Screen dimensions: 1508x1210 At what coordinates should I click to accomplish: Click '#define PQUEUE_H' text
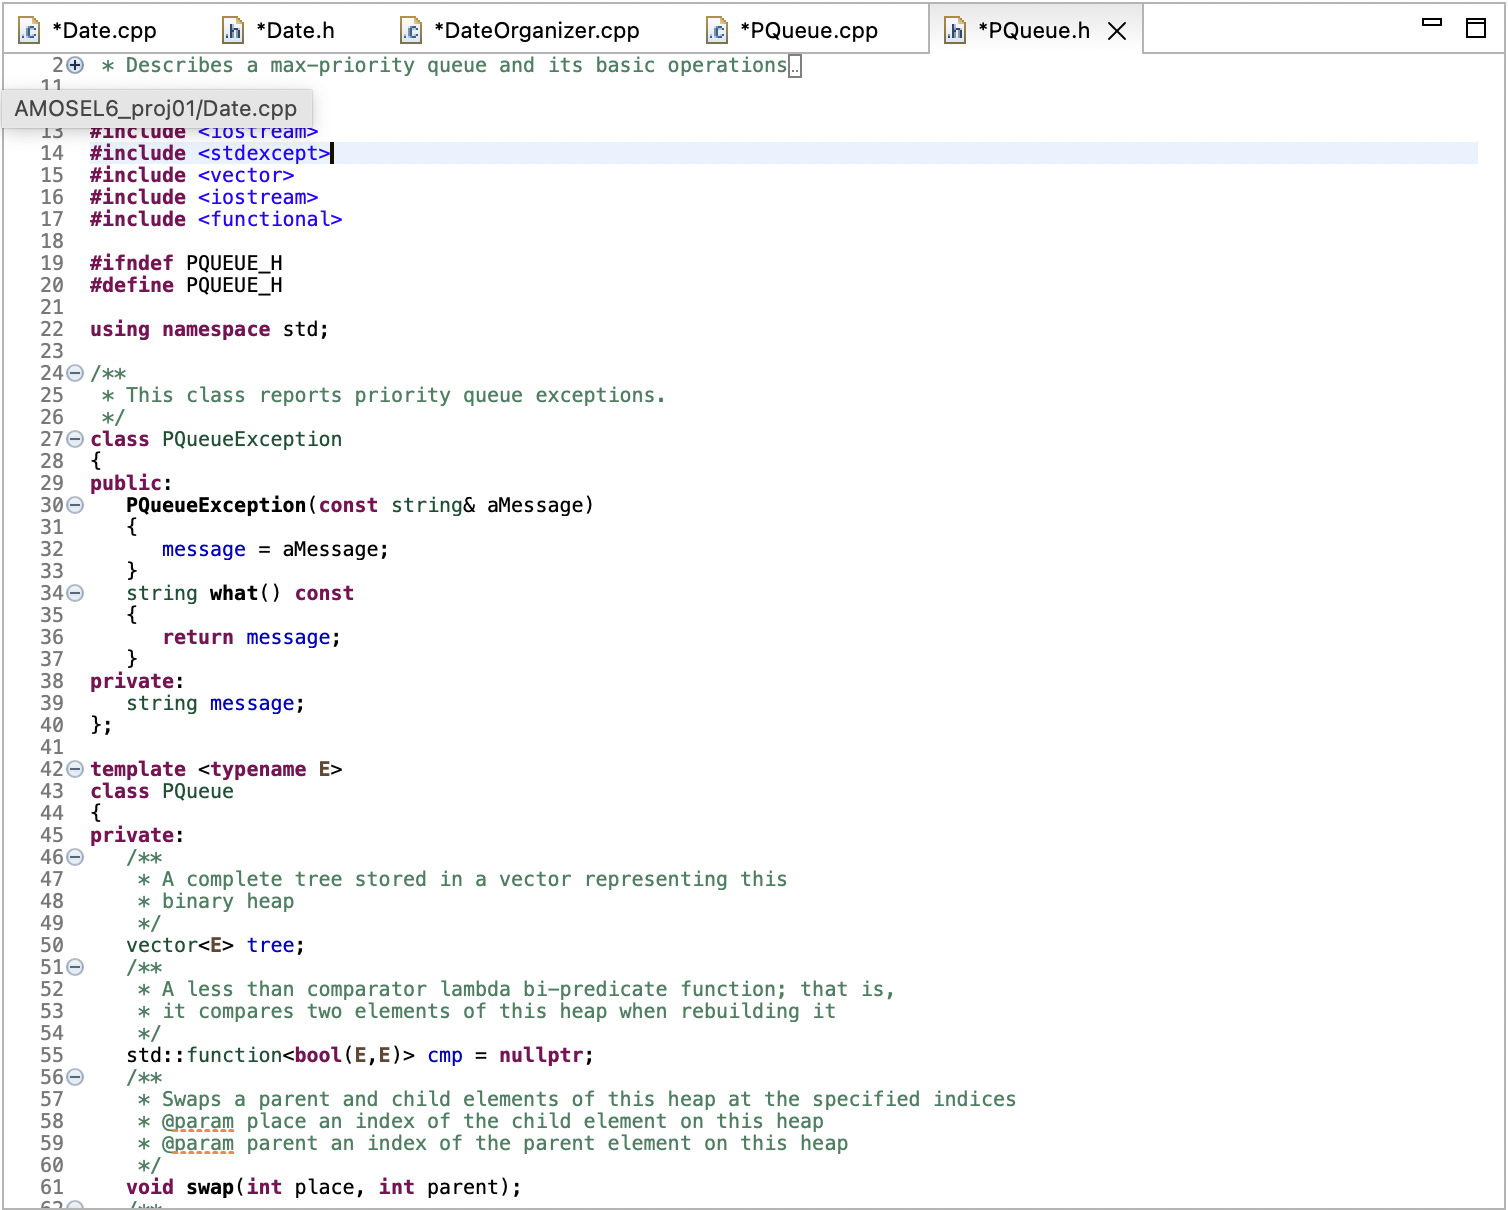tap(186, 285)
